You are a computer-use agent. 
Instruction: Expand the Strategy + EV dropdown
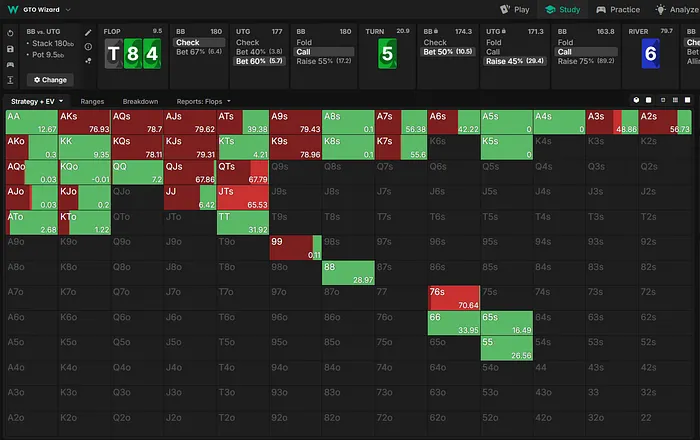[37, 101]
